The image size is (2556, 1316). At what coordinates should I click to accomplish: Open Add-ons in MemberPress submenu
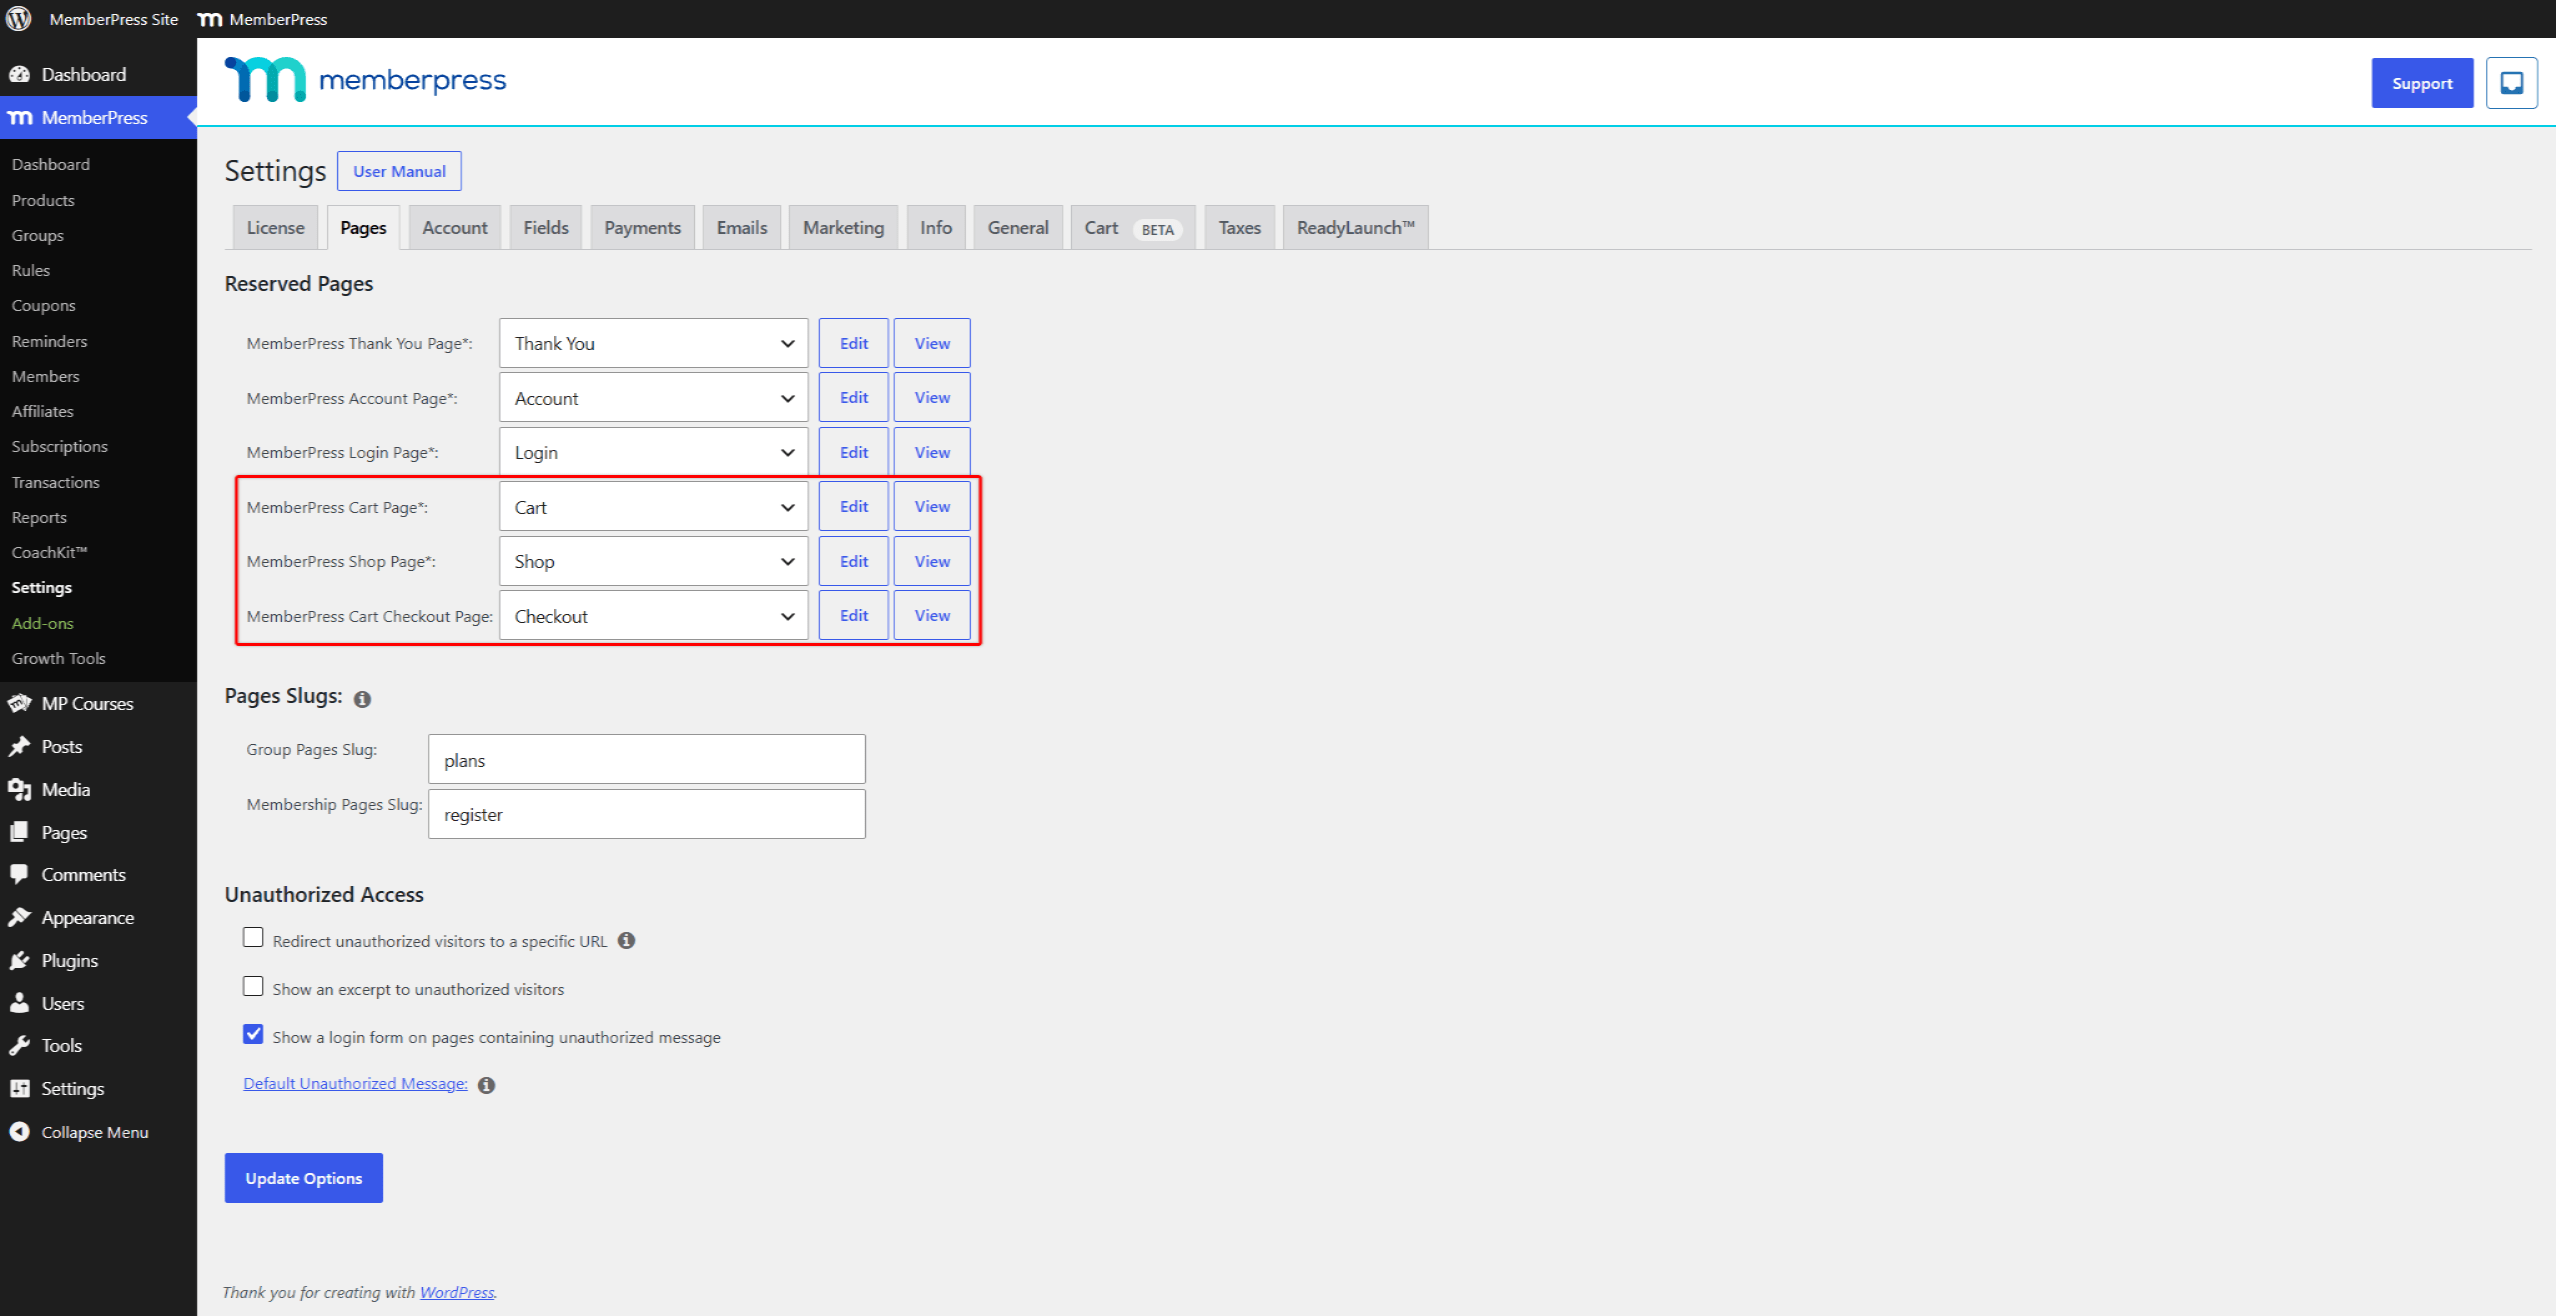(42, 623)
